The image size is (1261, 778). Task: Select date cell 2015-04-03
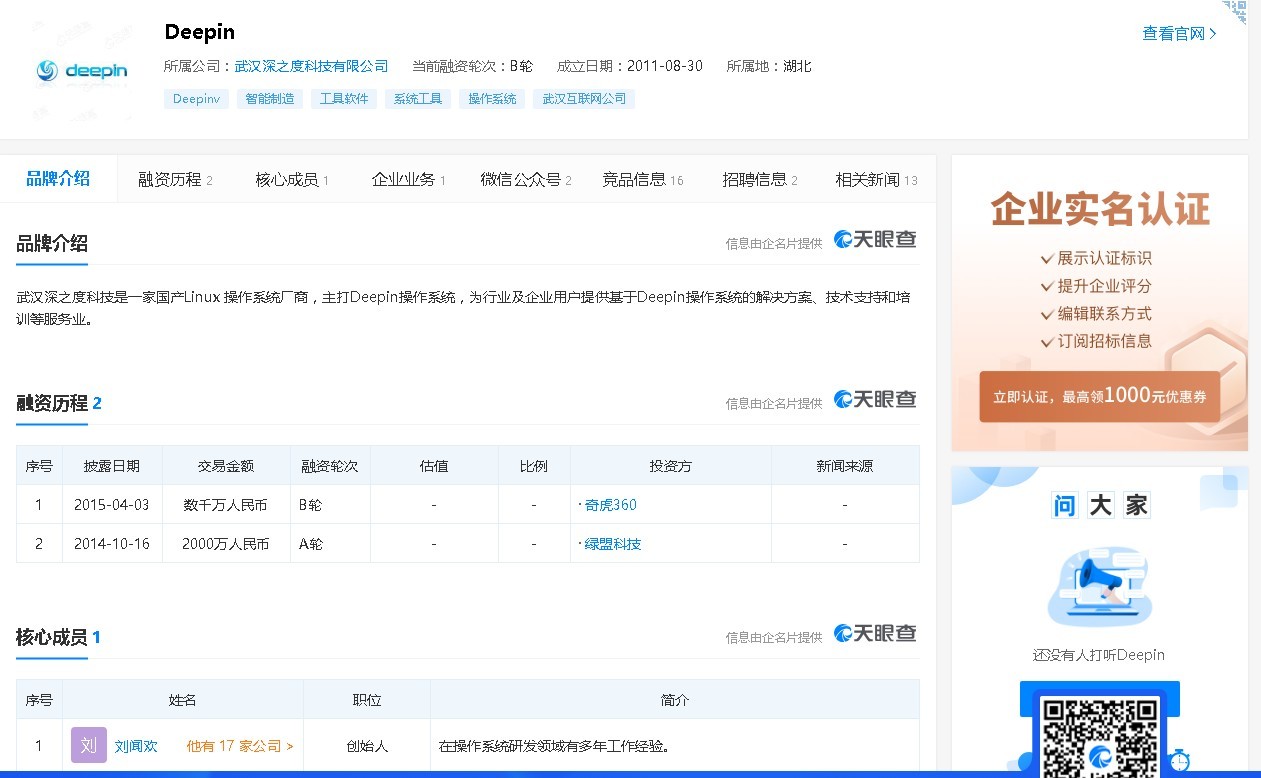pyautogui.click(x=112, y=505)
